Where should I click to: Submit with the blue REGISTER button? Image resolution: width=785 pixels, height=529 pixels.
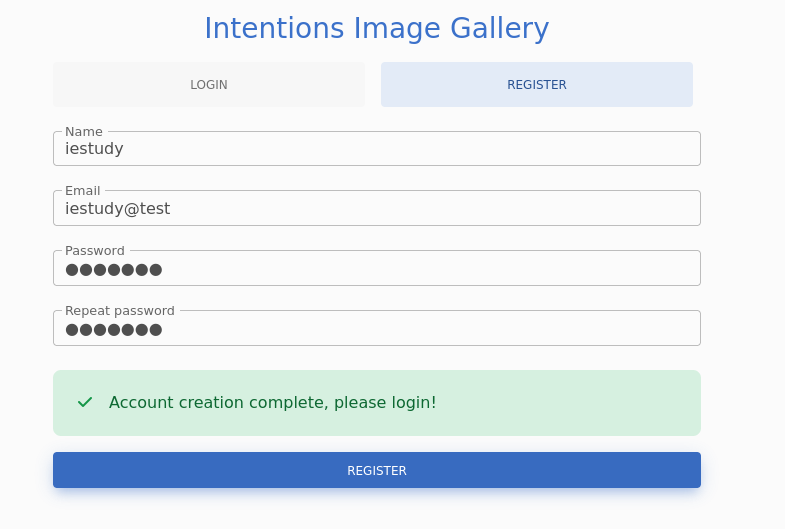pyautogui.click(x=377, y=470)
